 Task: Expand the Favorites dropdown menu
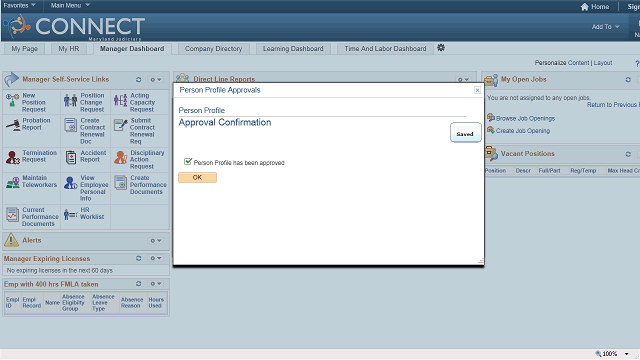pos(19,5)
